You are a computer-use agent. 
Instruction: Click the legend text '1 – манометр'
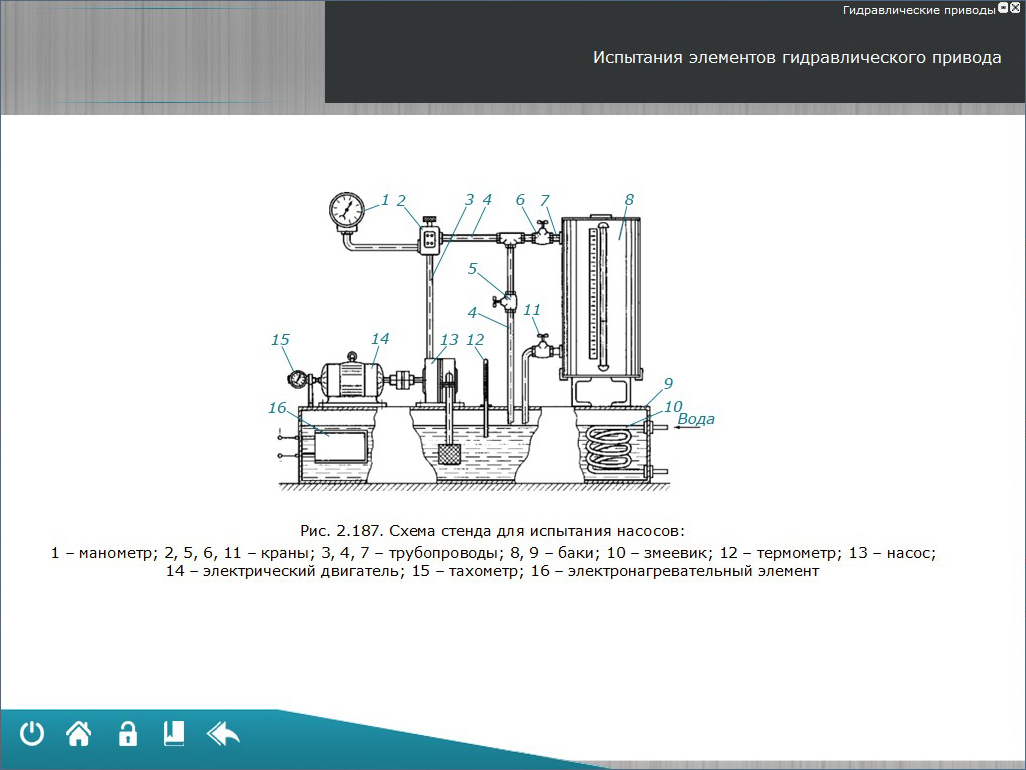[x=103, y=553]
